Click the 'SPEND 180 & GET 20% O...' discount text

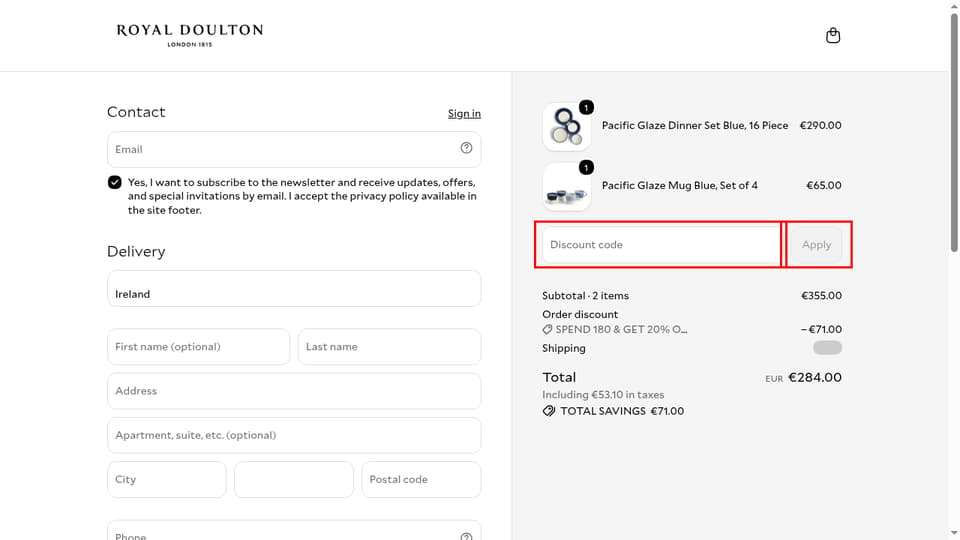click(x=621, y=329)
